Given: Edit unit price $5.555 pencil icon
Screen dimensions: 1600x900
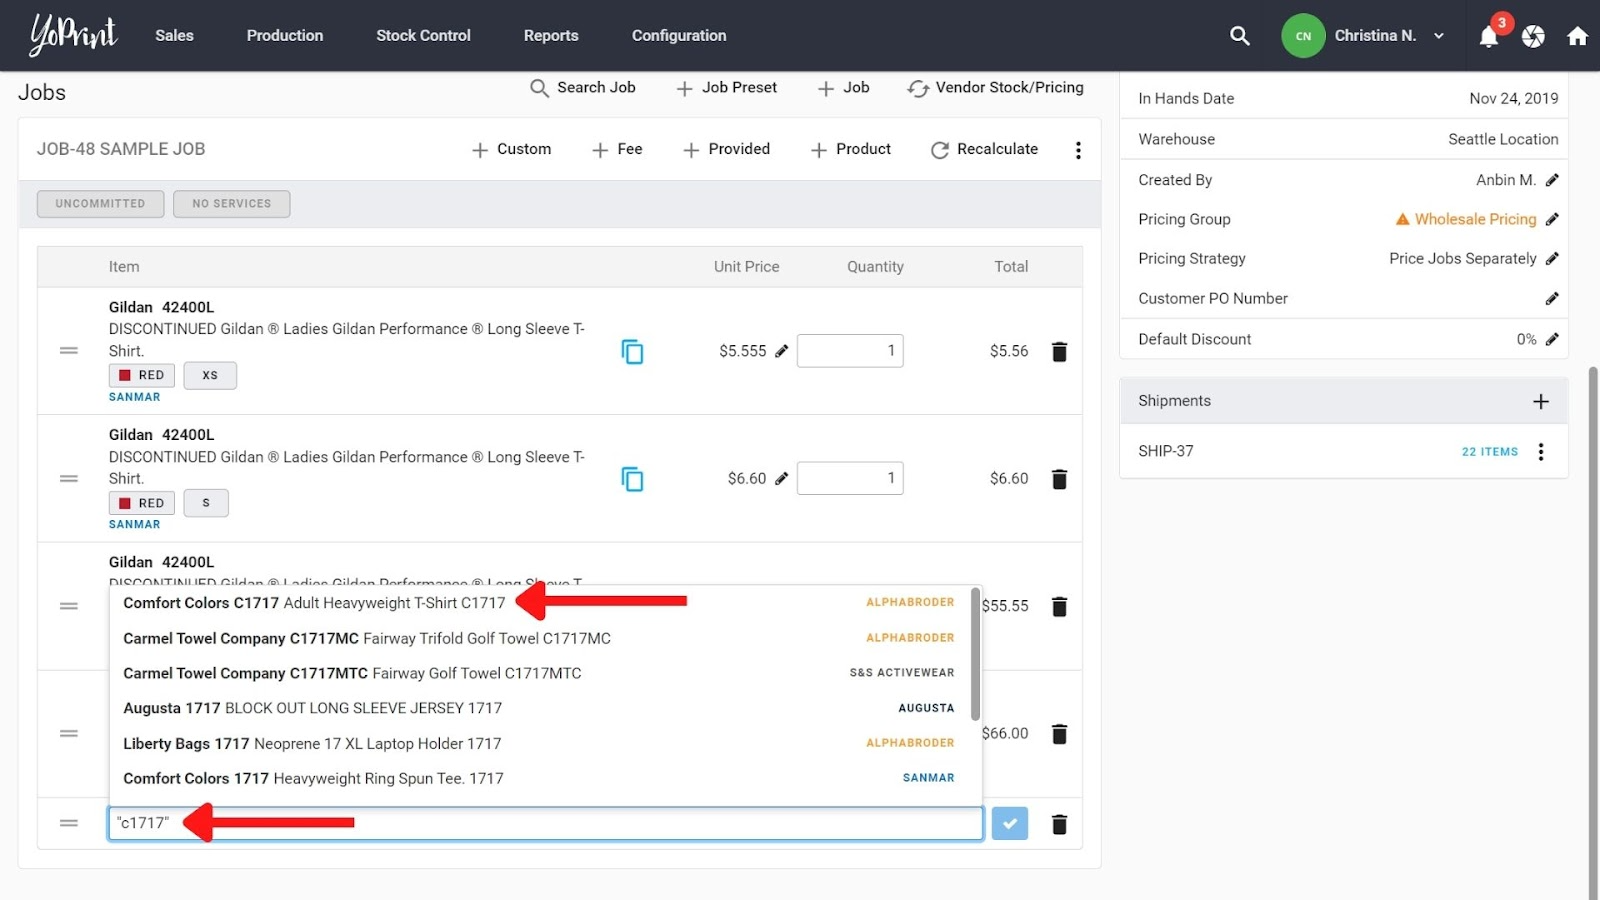Looking at the screenshot, I should [x=781, y=351].
